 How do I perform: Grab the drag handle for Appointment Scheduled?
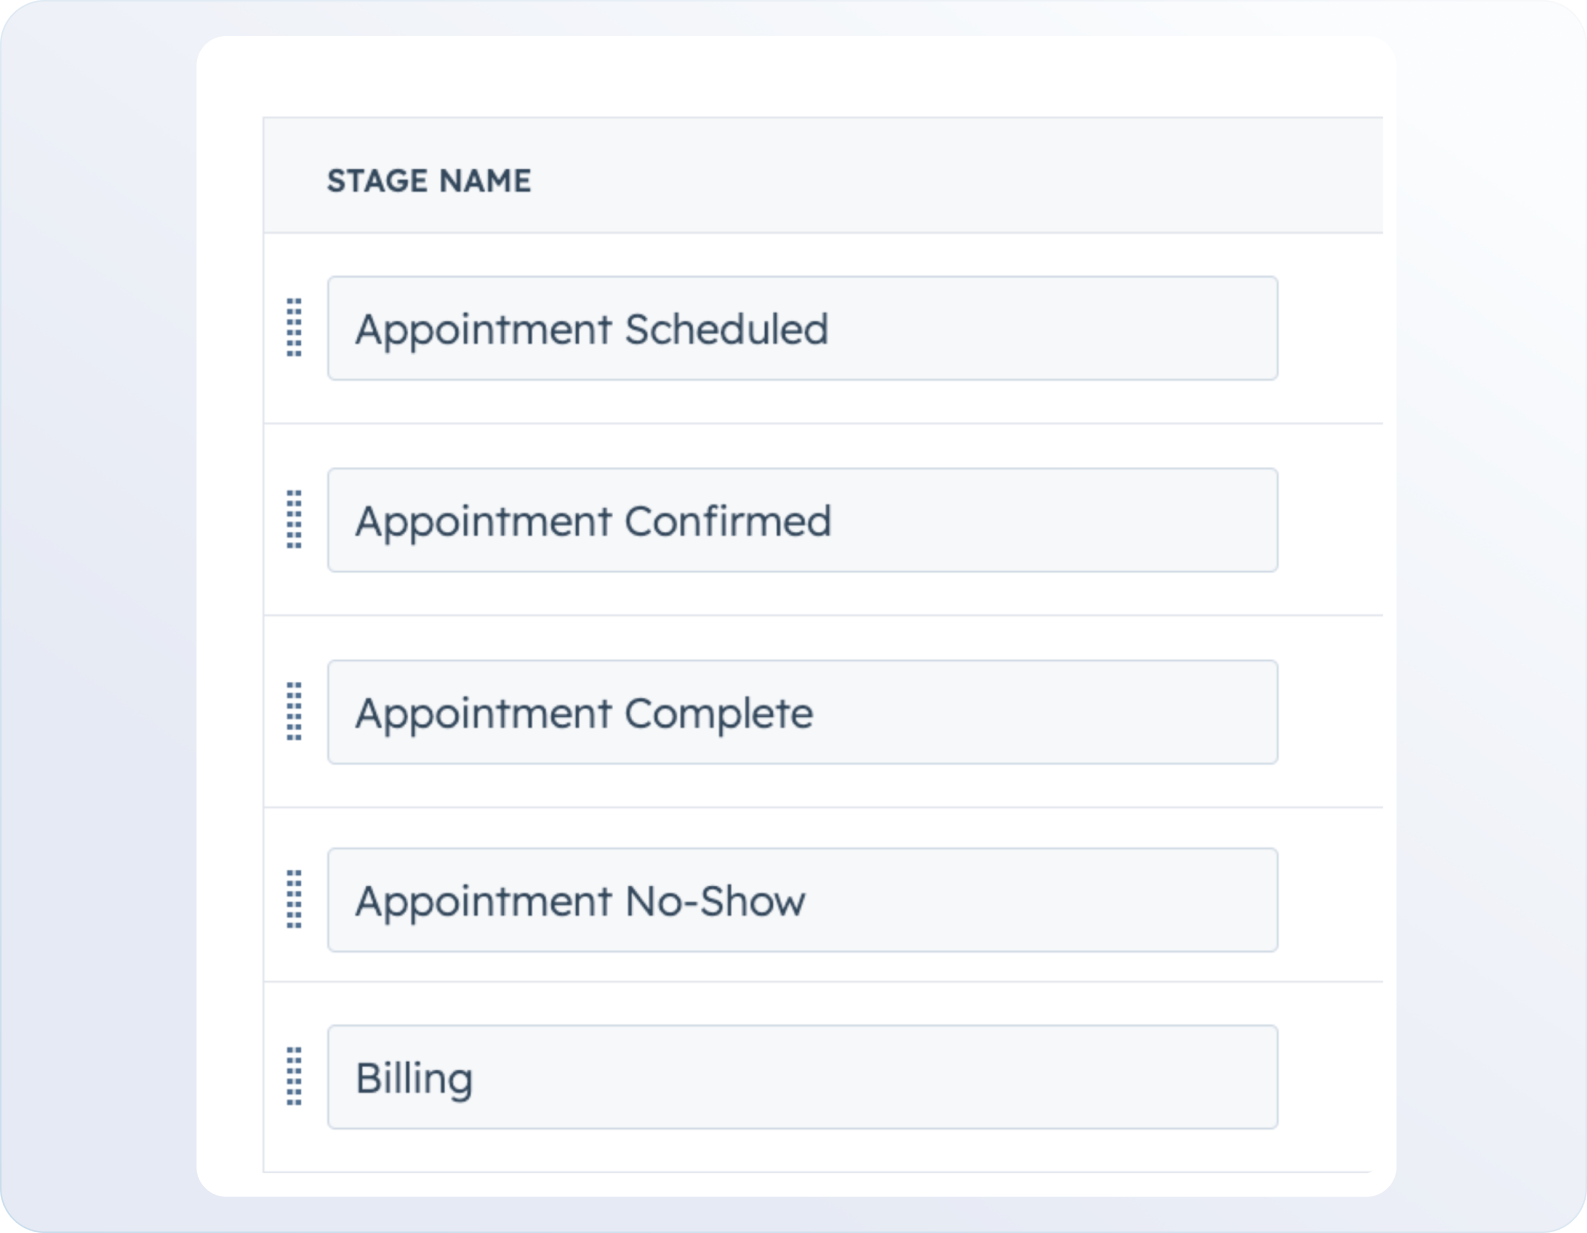pos(294,327)
